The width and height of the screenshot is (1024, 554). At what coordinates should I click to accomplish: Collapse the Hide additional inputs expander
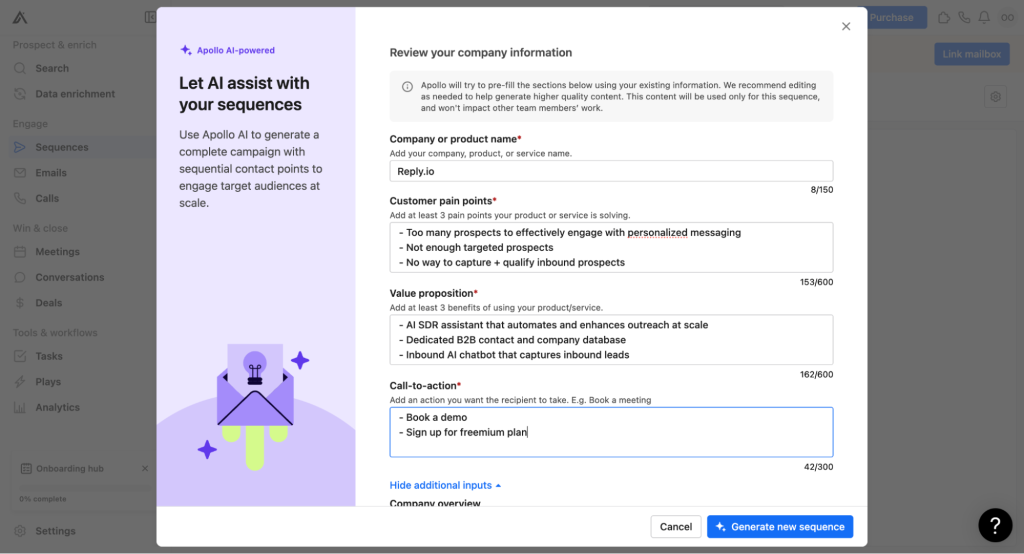coord(445,485)
